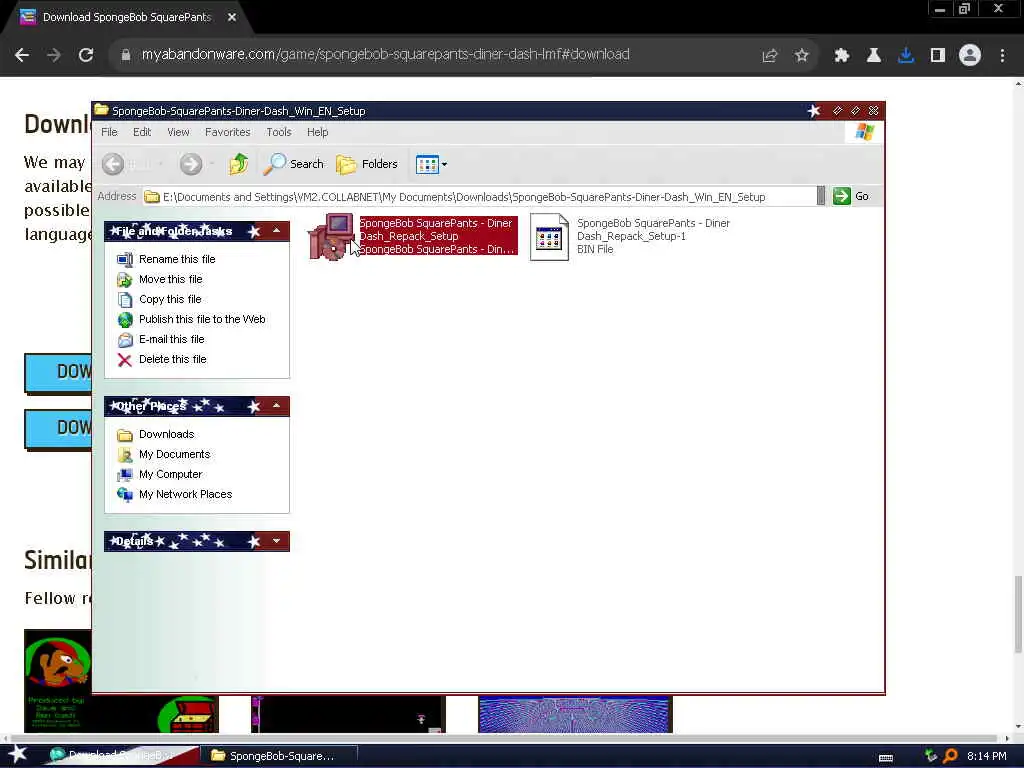Click Publish this file to the Web
The width and height of the screenshot is (1024, 768).
[x=202, y=319]
